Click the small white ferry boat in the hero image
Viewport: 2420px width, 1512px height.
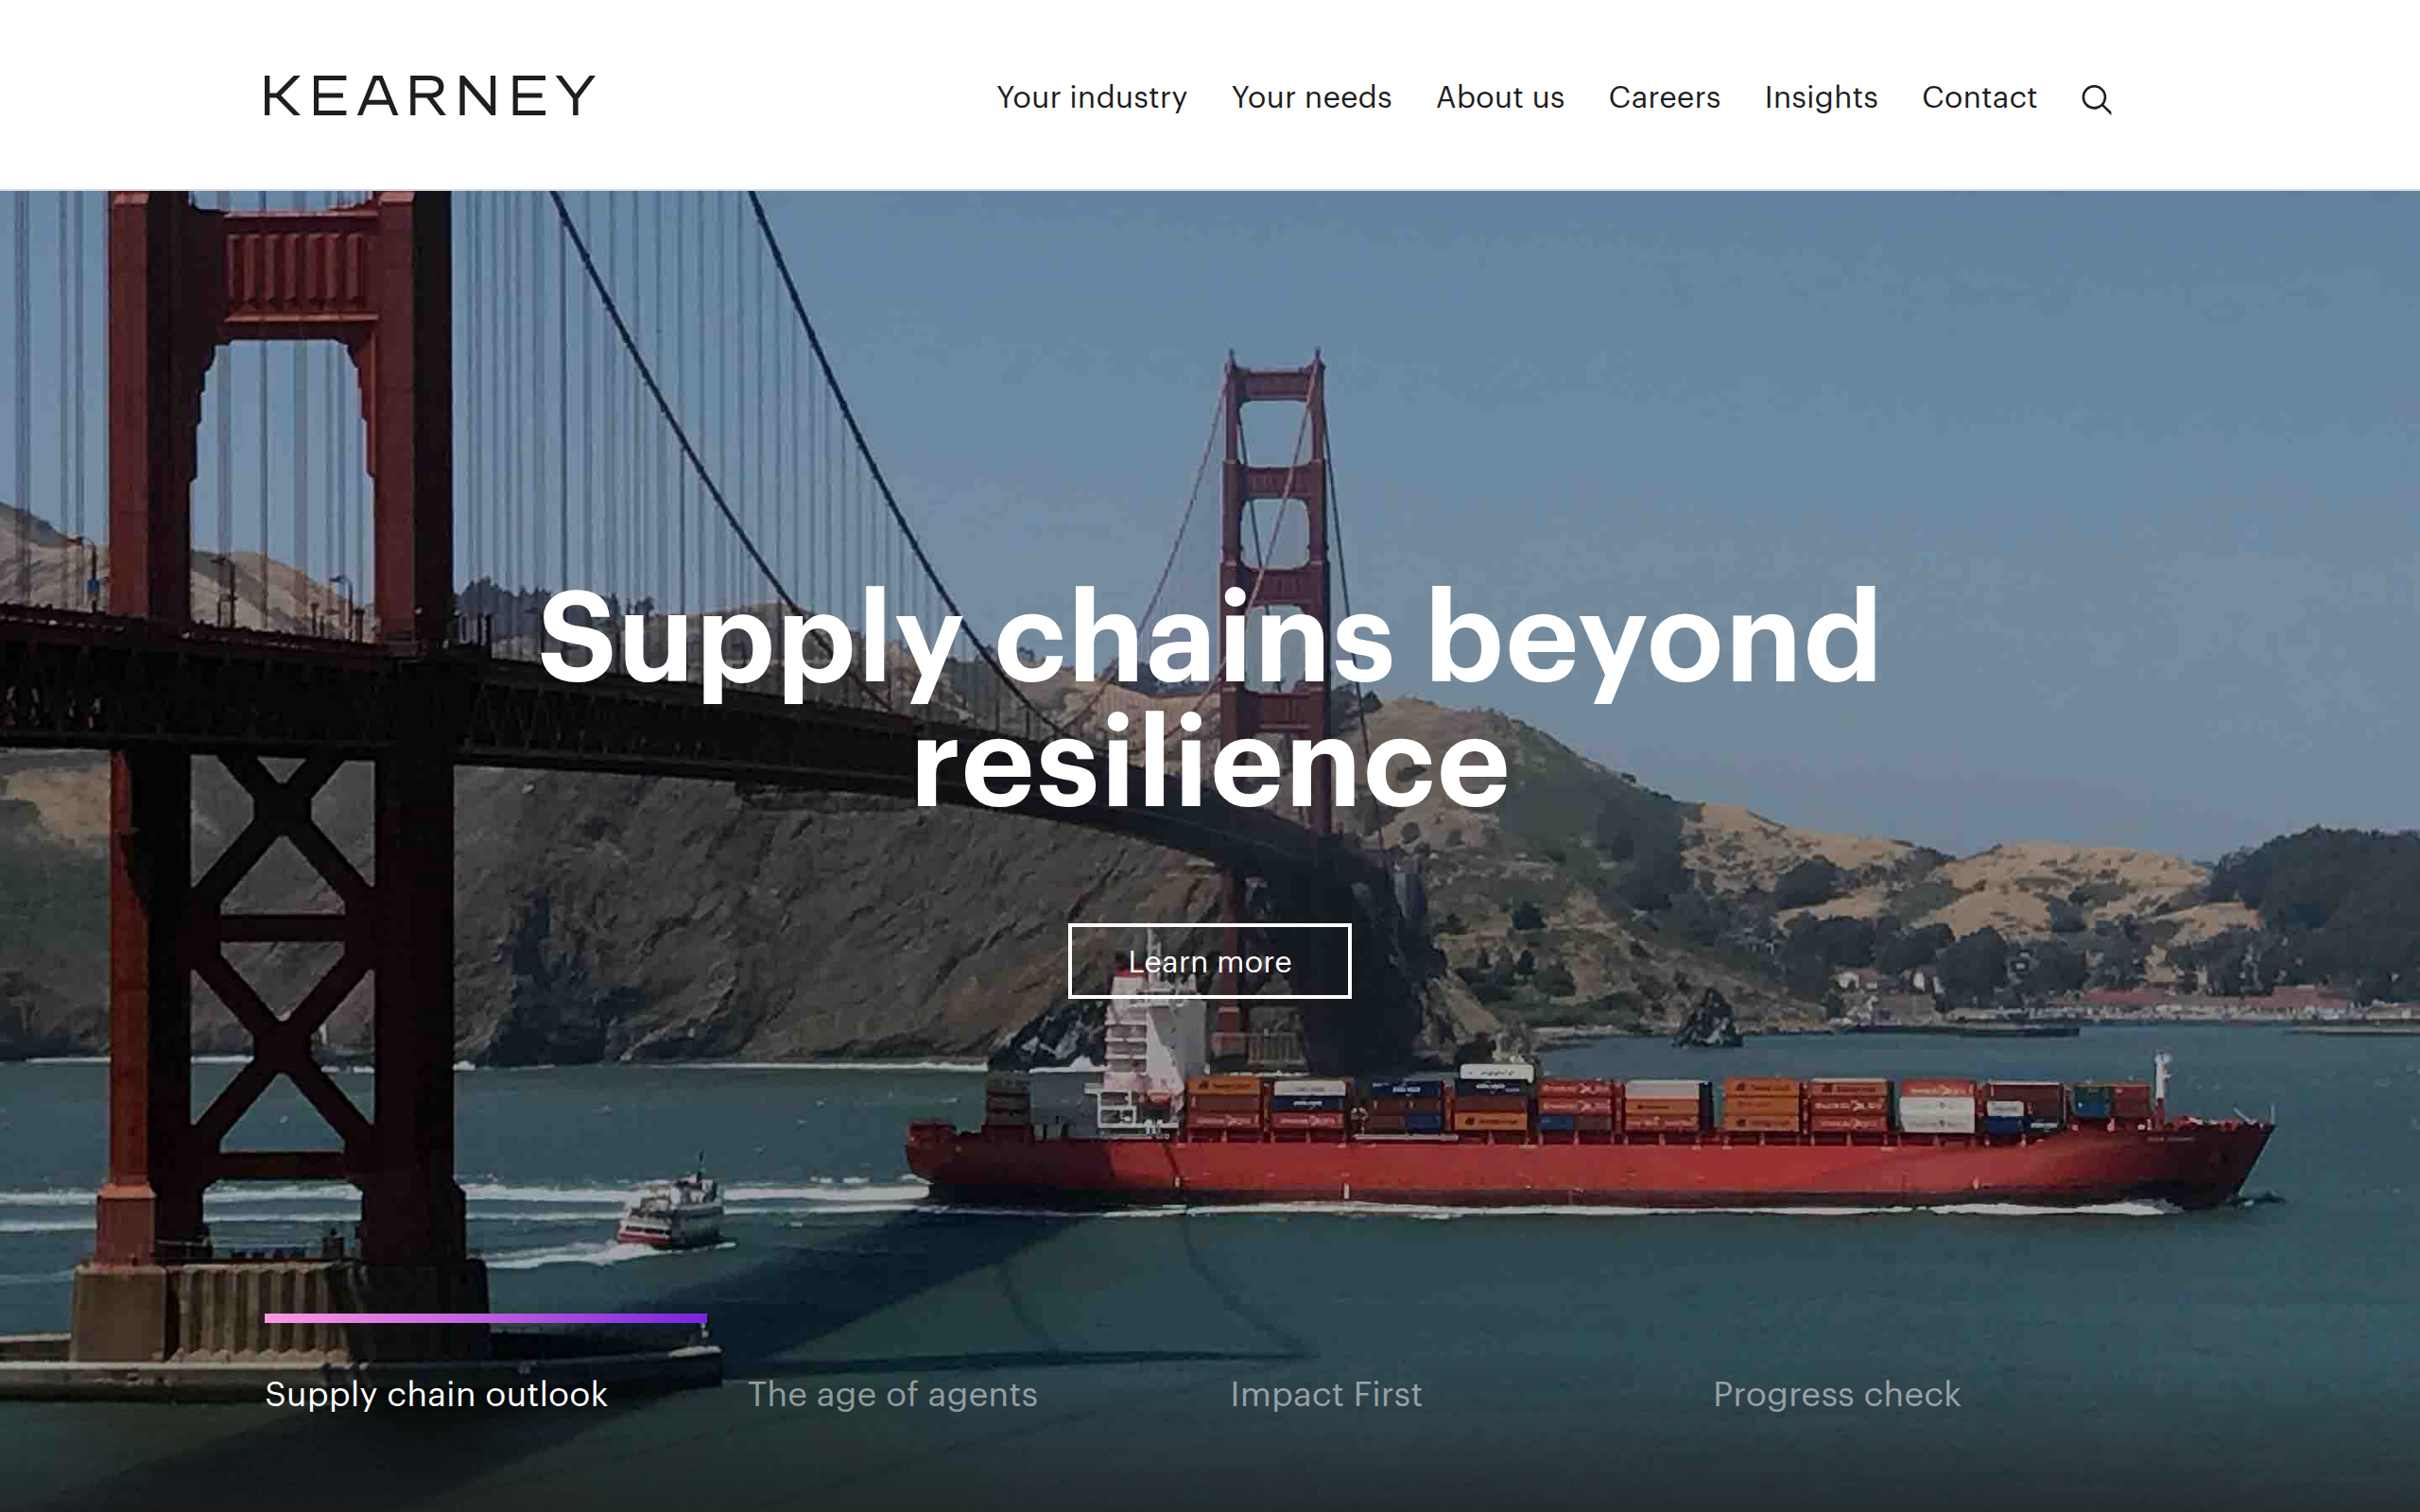tap(672, 1210)
